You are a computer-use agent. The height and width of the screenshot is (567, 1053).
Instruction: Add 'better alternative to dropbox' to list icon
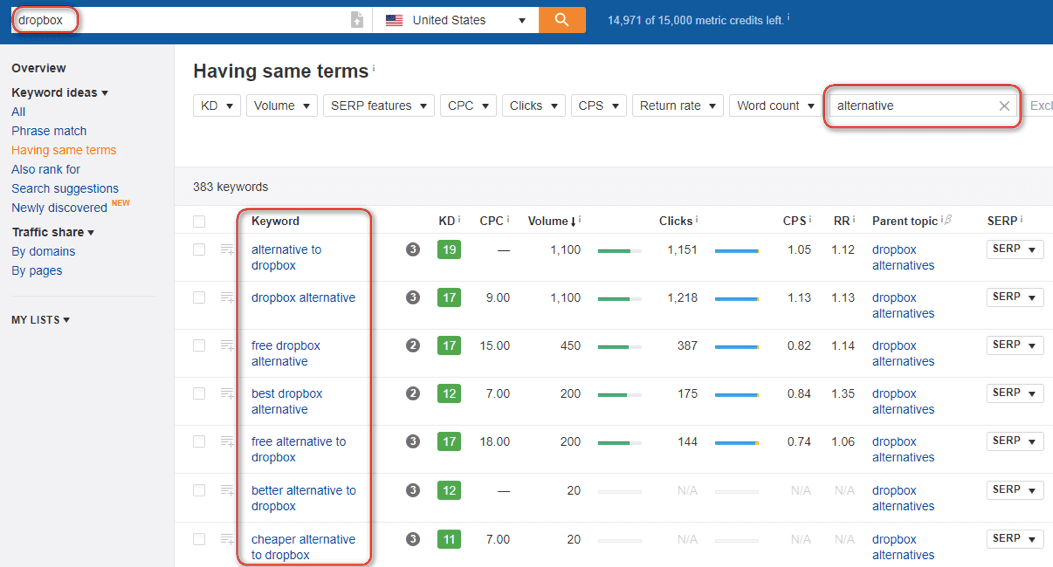click(227, 490)
